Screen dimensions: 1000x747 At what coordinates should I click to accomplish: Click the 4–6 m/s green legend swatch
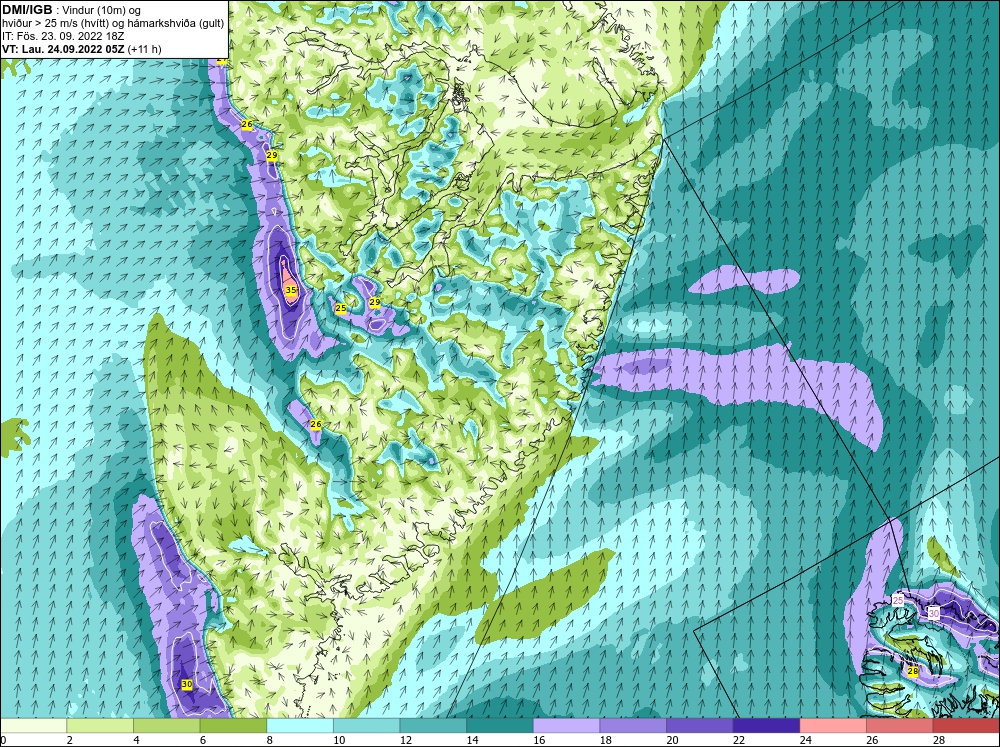pyautogui.click(x=166, y=726)
